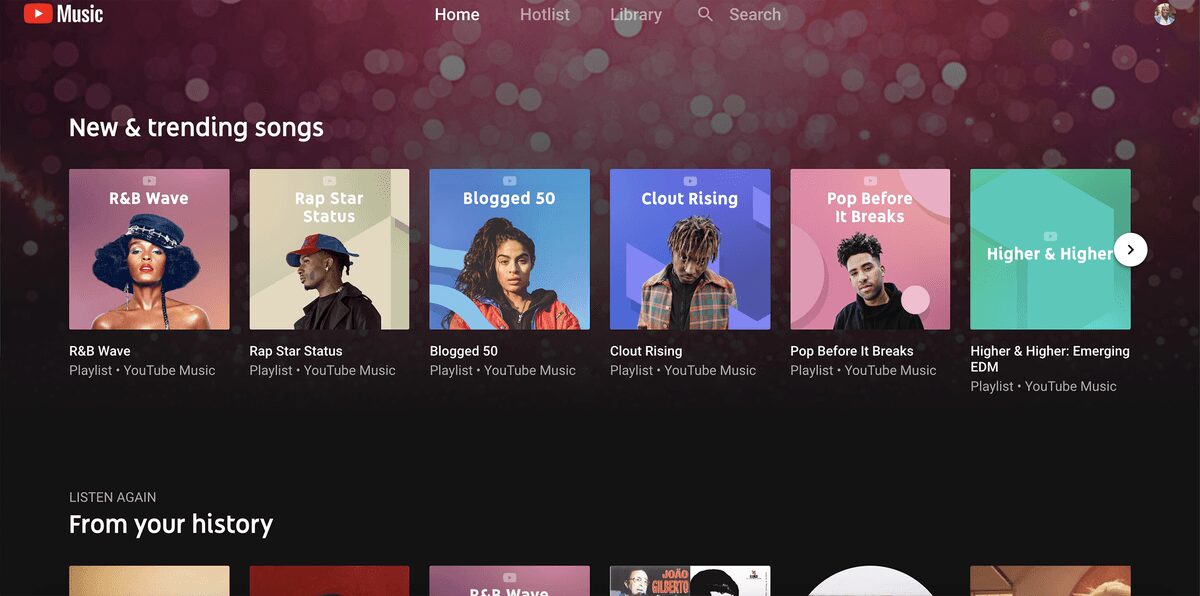Viewport: 1200px width, 596px height.
Task: Open Search with the magnifying glass icon
Action: [x=705, y=14]
